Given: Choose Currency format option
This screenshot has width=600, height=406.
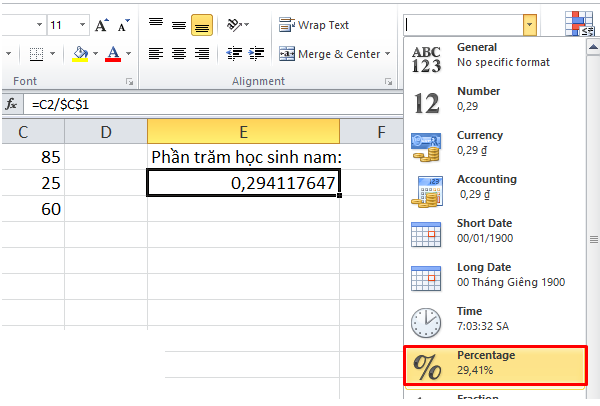Looking at the screenshot, I should coord(494,146).
